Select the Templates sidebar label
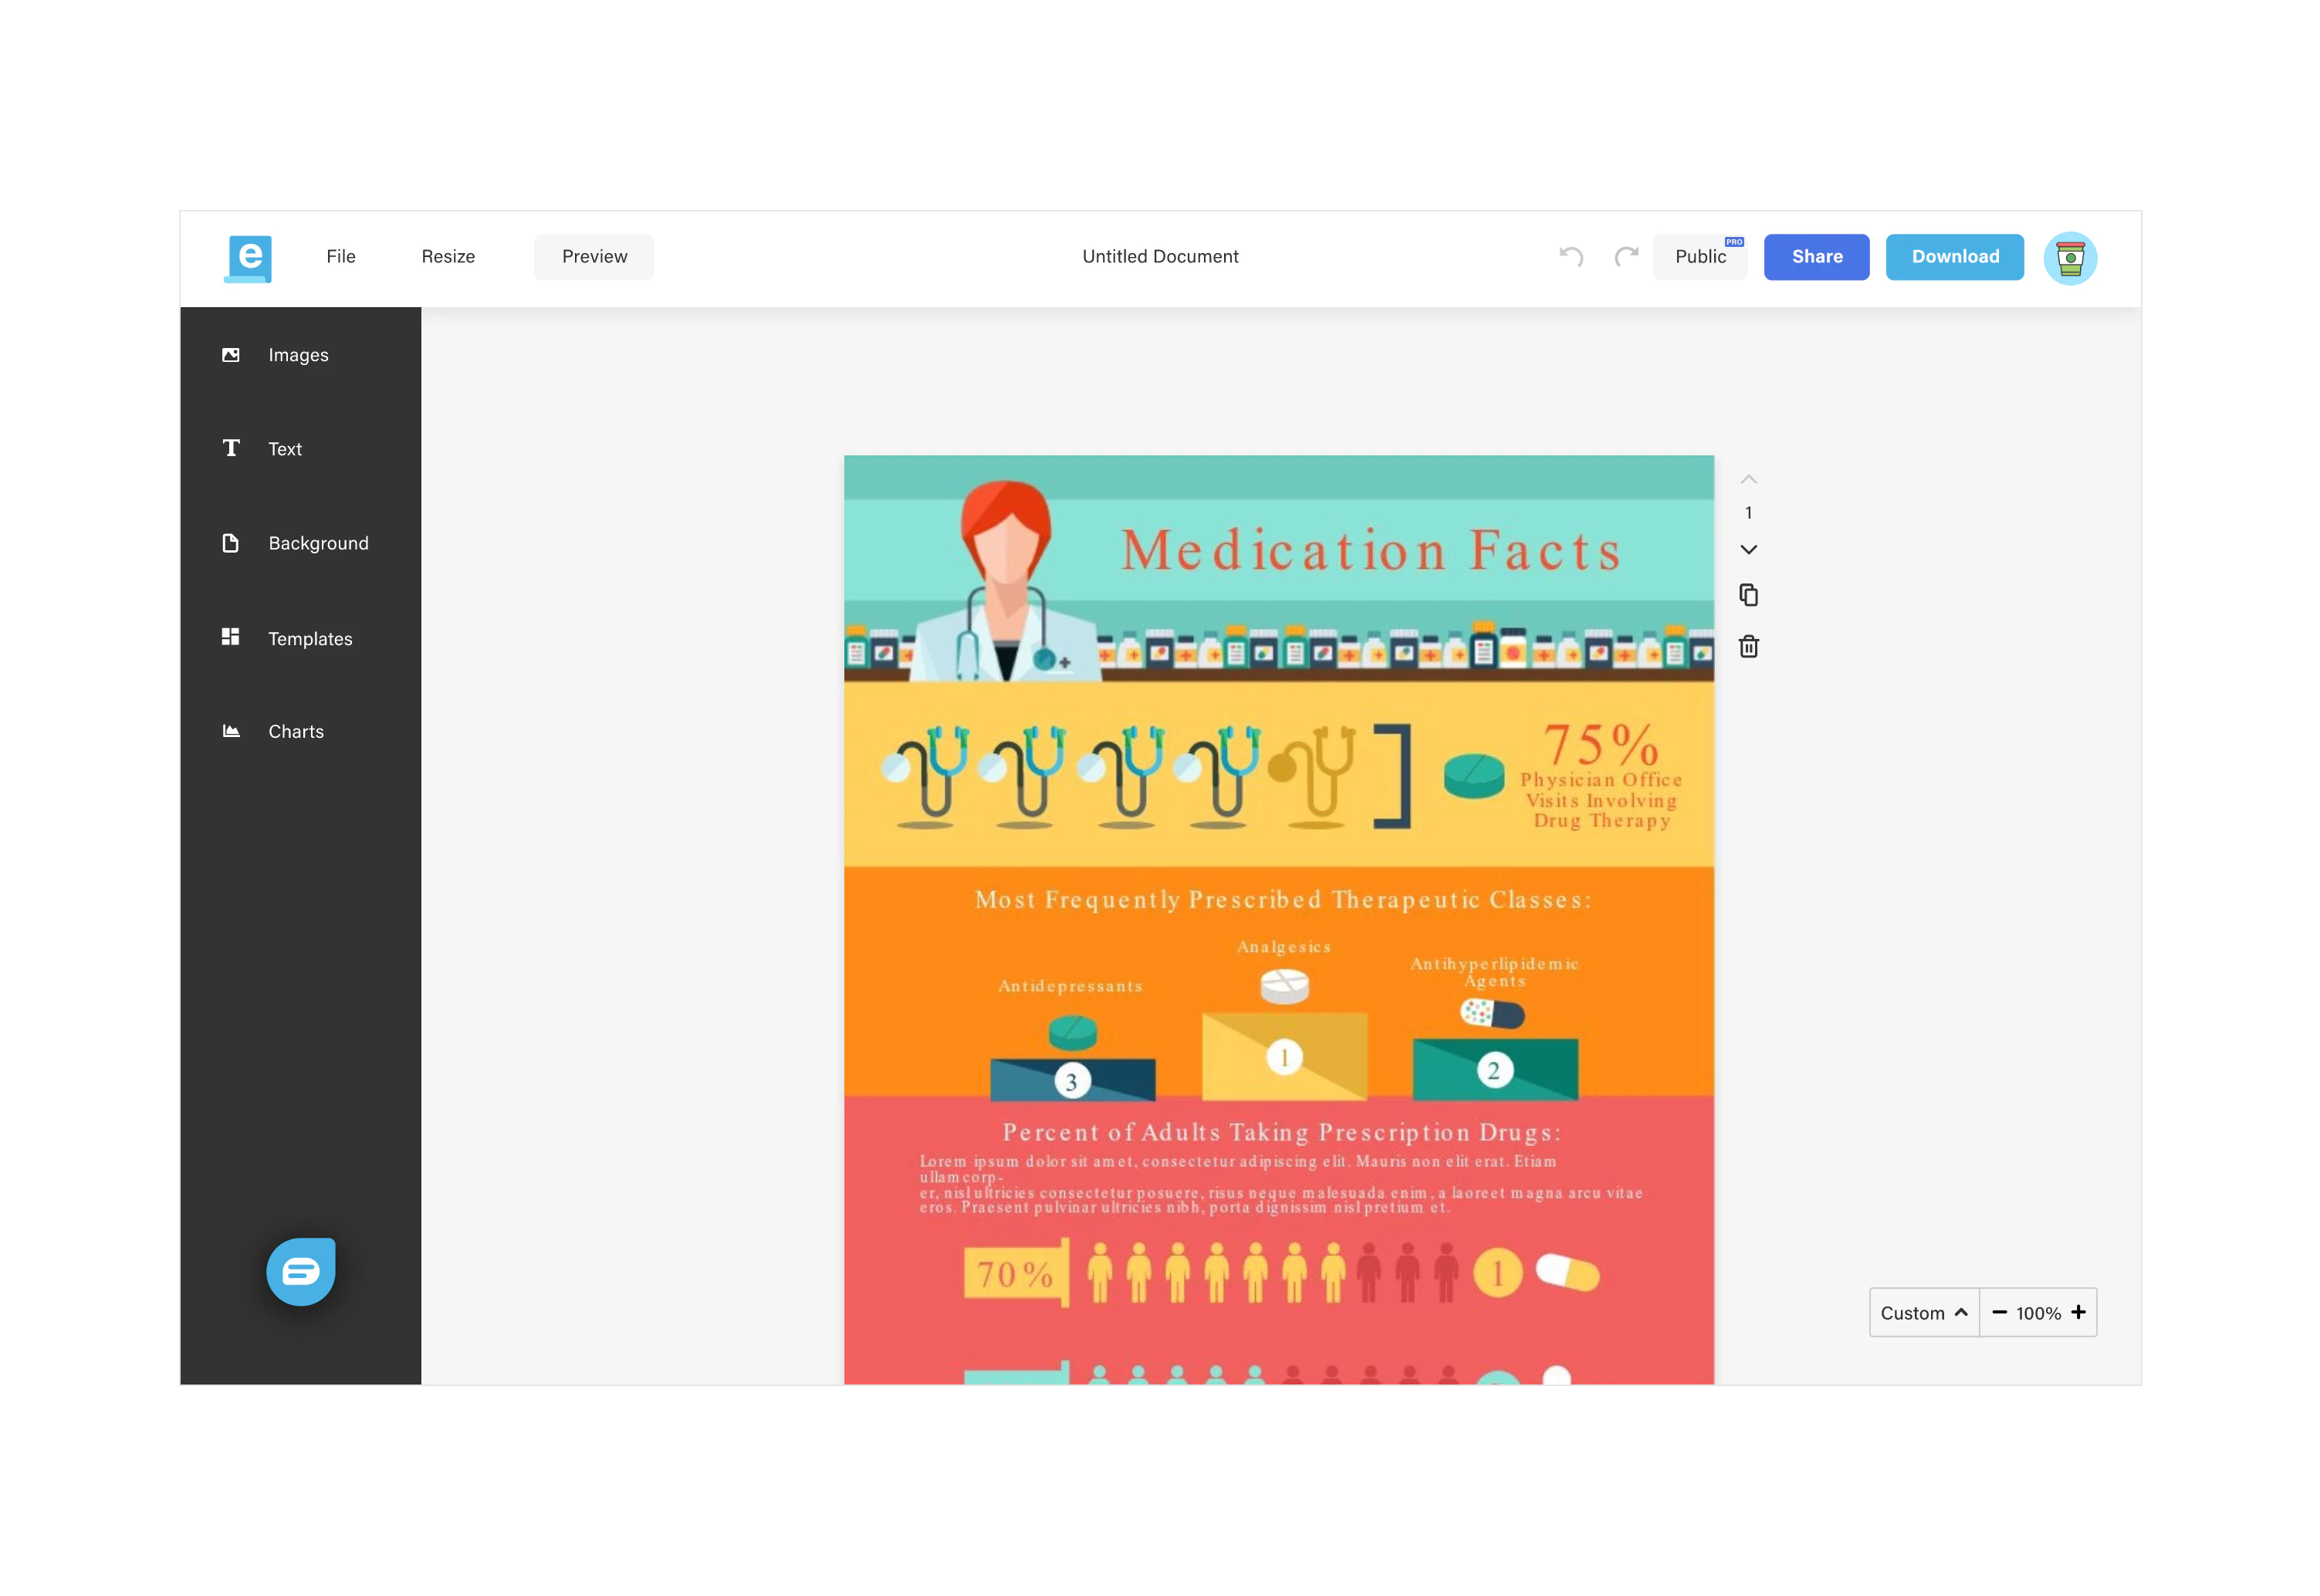2320x1596 pixels. [x=310, y=638]
